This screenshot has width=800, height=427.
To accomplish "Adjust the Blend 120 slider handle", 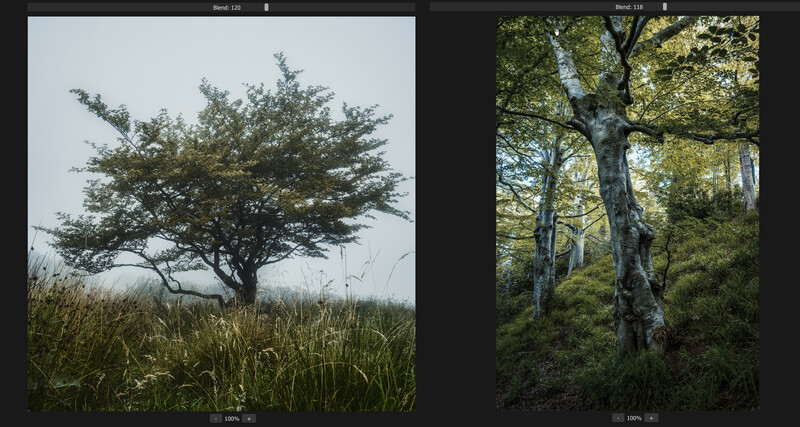I will point(266,7).
